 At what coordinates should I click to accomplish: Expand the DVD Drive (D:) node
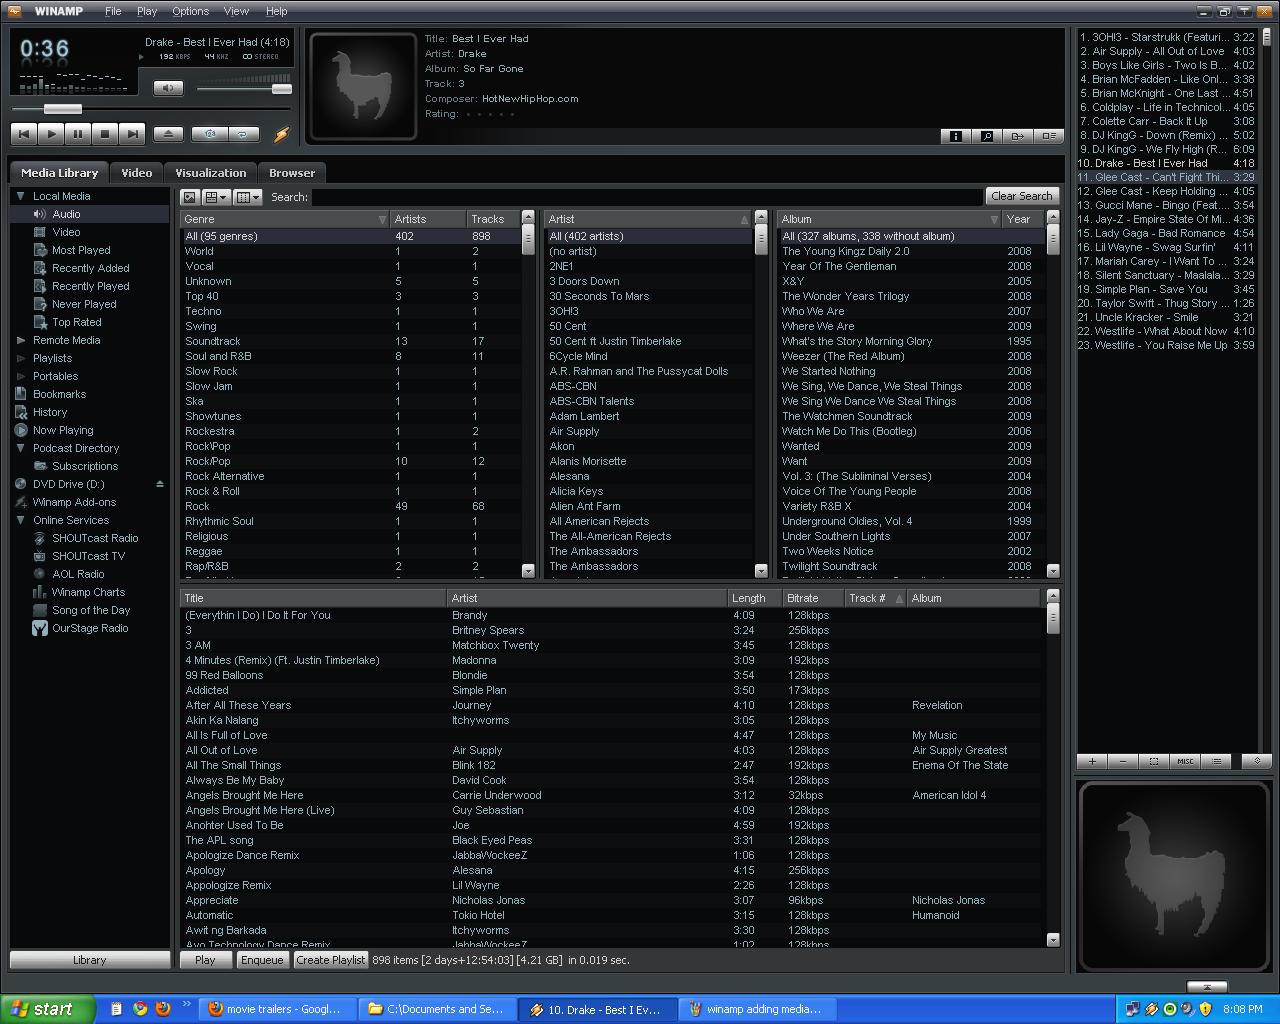tap(20, 484)
